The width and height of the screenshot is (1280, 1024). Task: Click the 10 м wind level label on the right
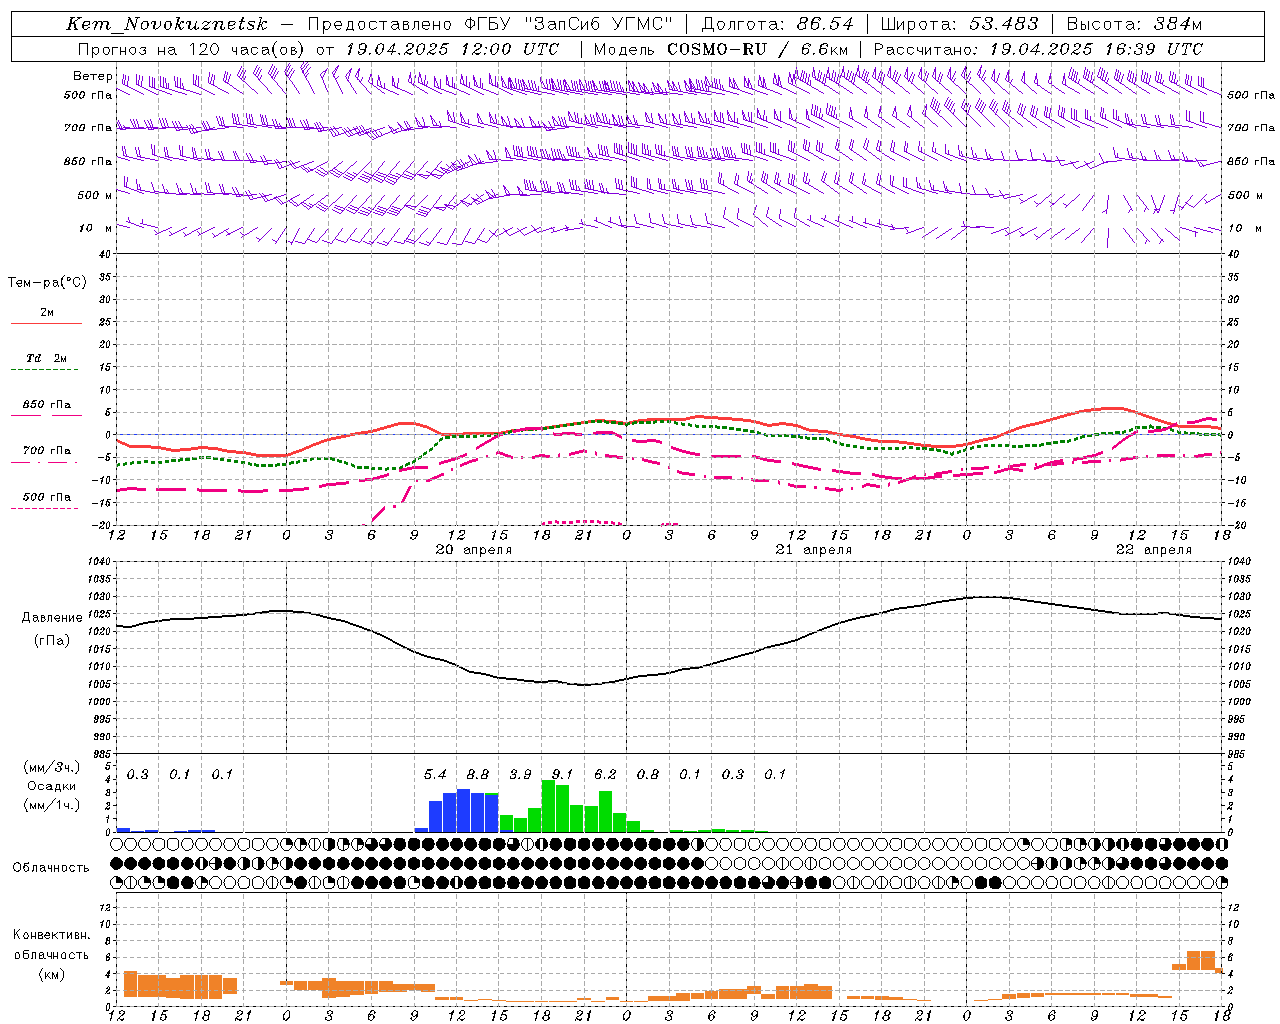1243,228
